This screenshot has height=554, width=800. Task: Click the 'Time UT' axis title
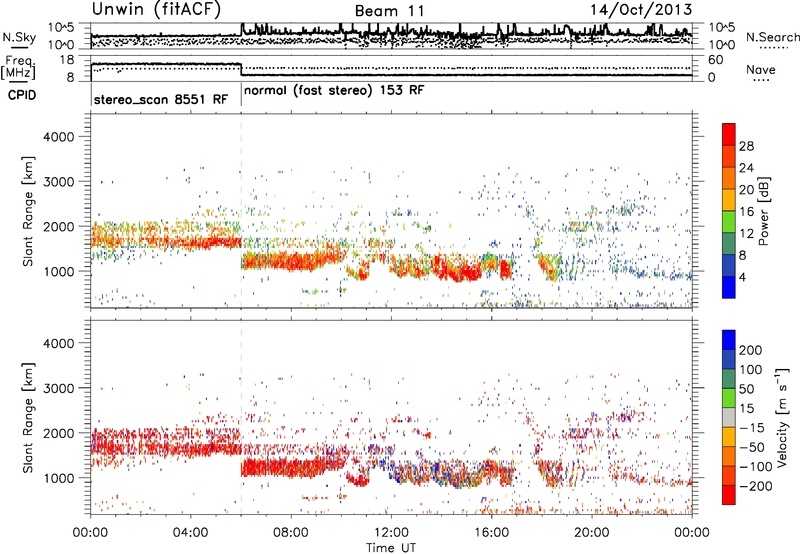(391, 548)
